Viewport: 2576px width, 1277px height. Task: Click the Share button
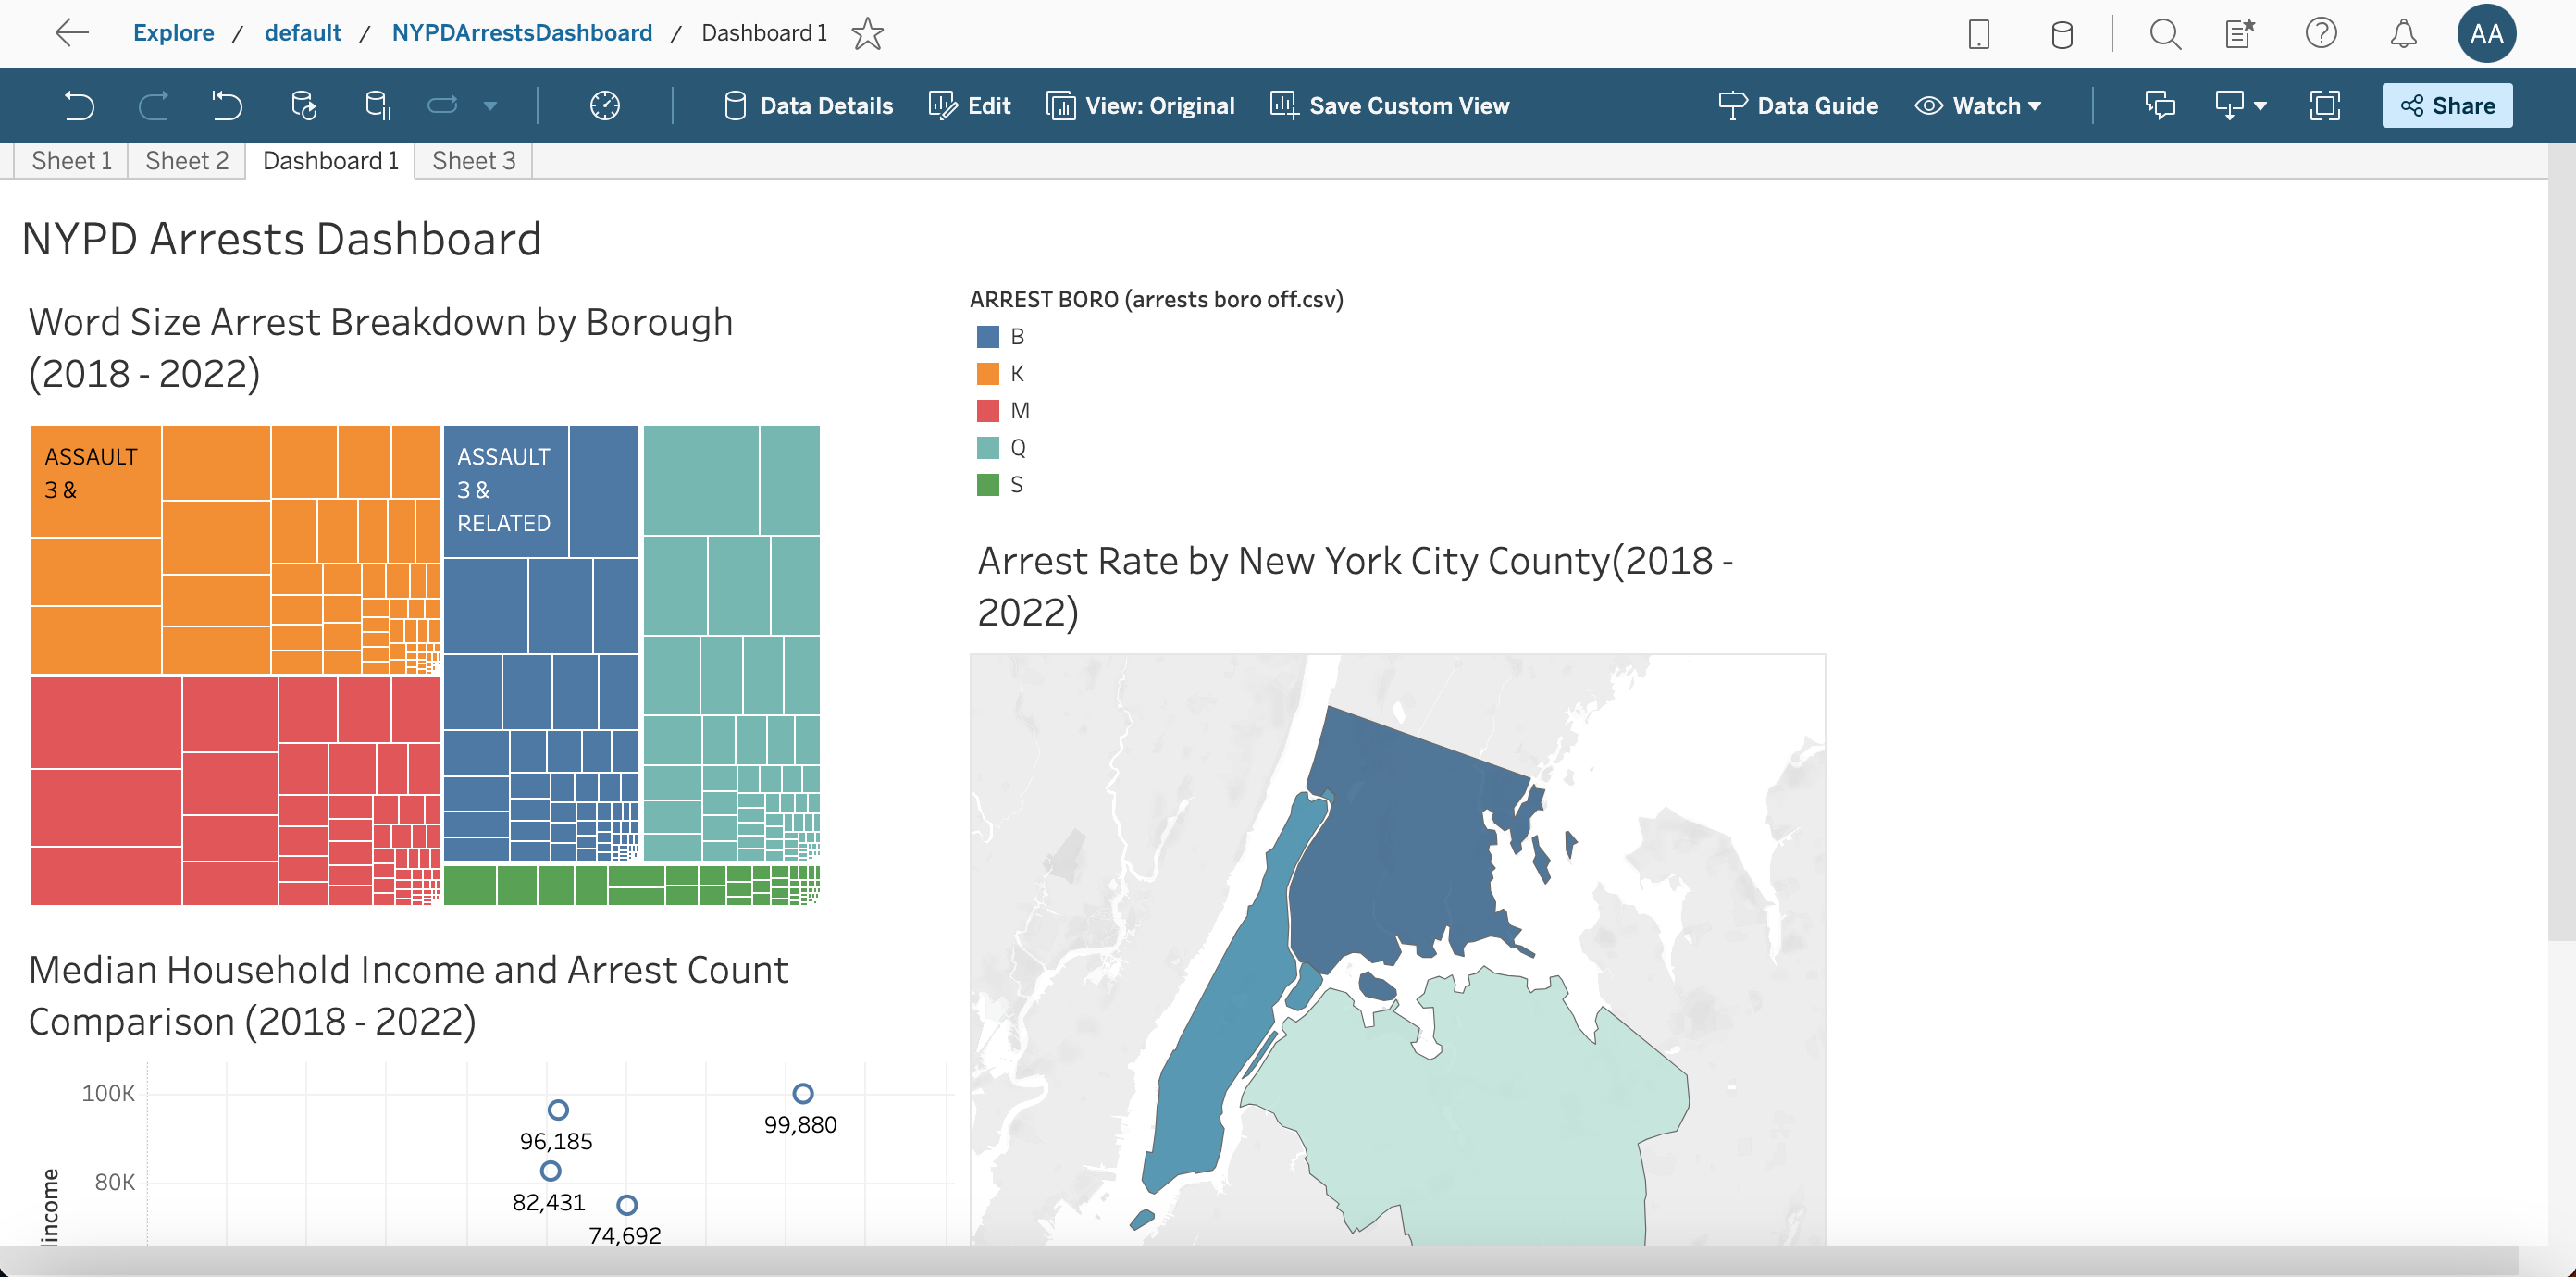[x=2446, y=105]
